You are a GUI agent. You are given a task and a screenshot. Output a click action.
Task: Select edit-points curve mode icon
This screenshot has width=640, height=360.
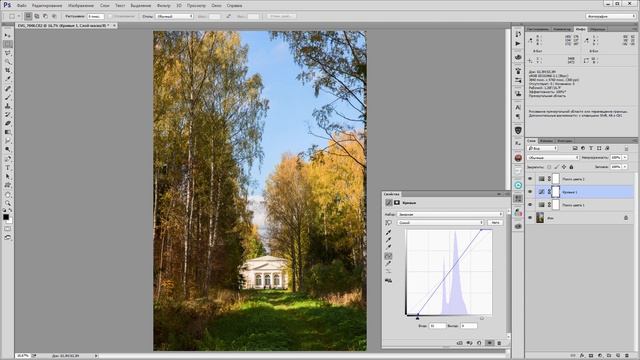[x=389, y=256]
